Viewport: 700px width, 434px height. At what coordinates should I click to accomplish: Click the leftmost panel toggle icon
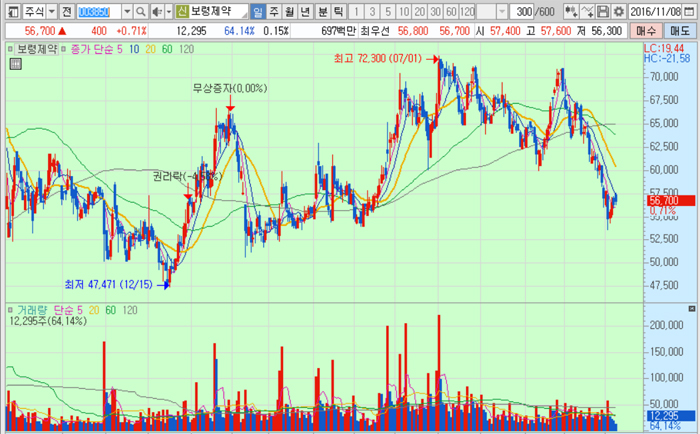10,11
